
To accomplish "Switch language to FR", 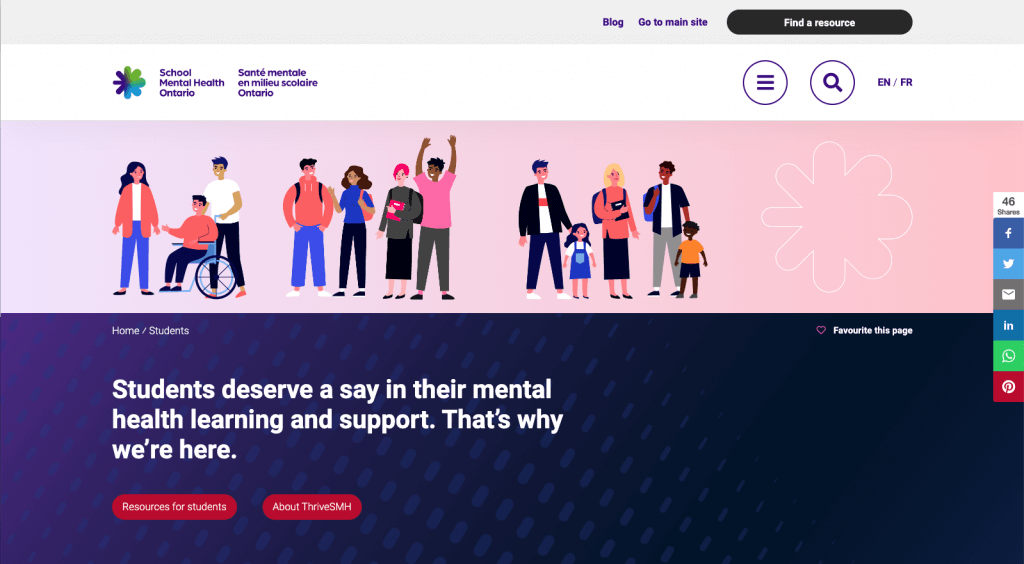I will 906,82.
